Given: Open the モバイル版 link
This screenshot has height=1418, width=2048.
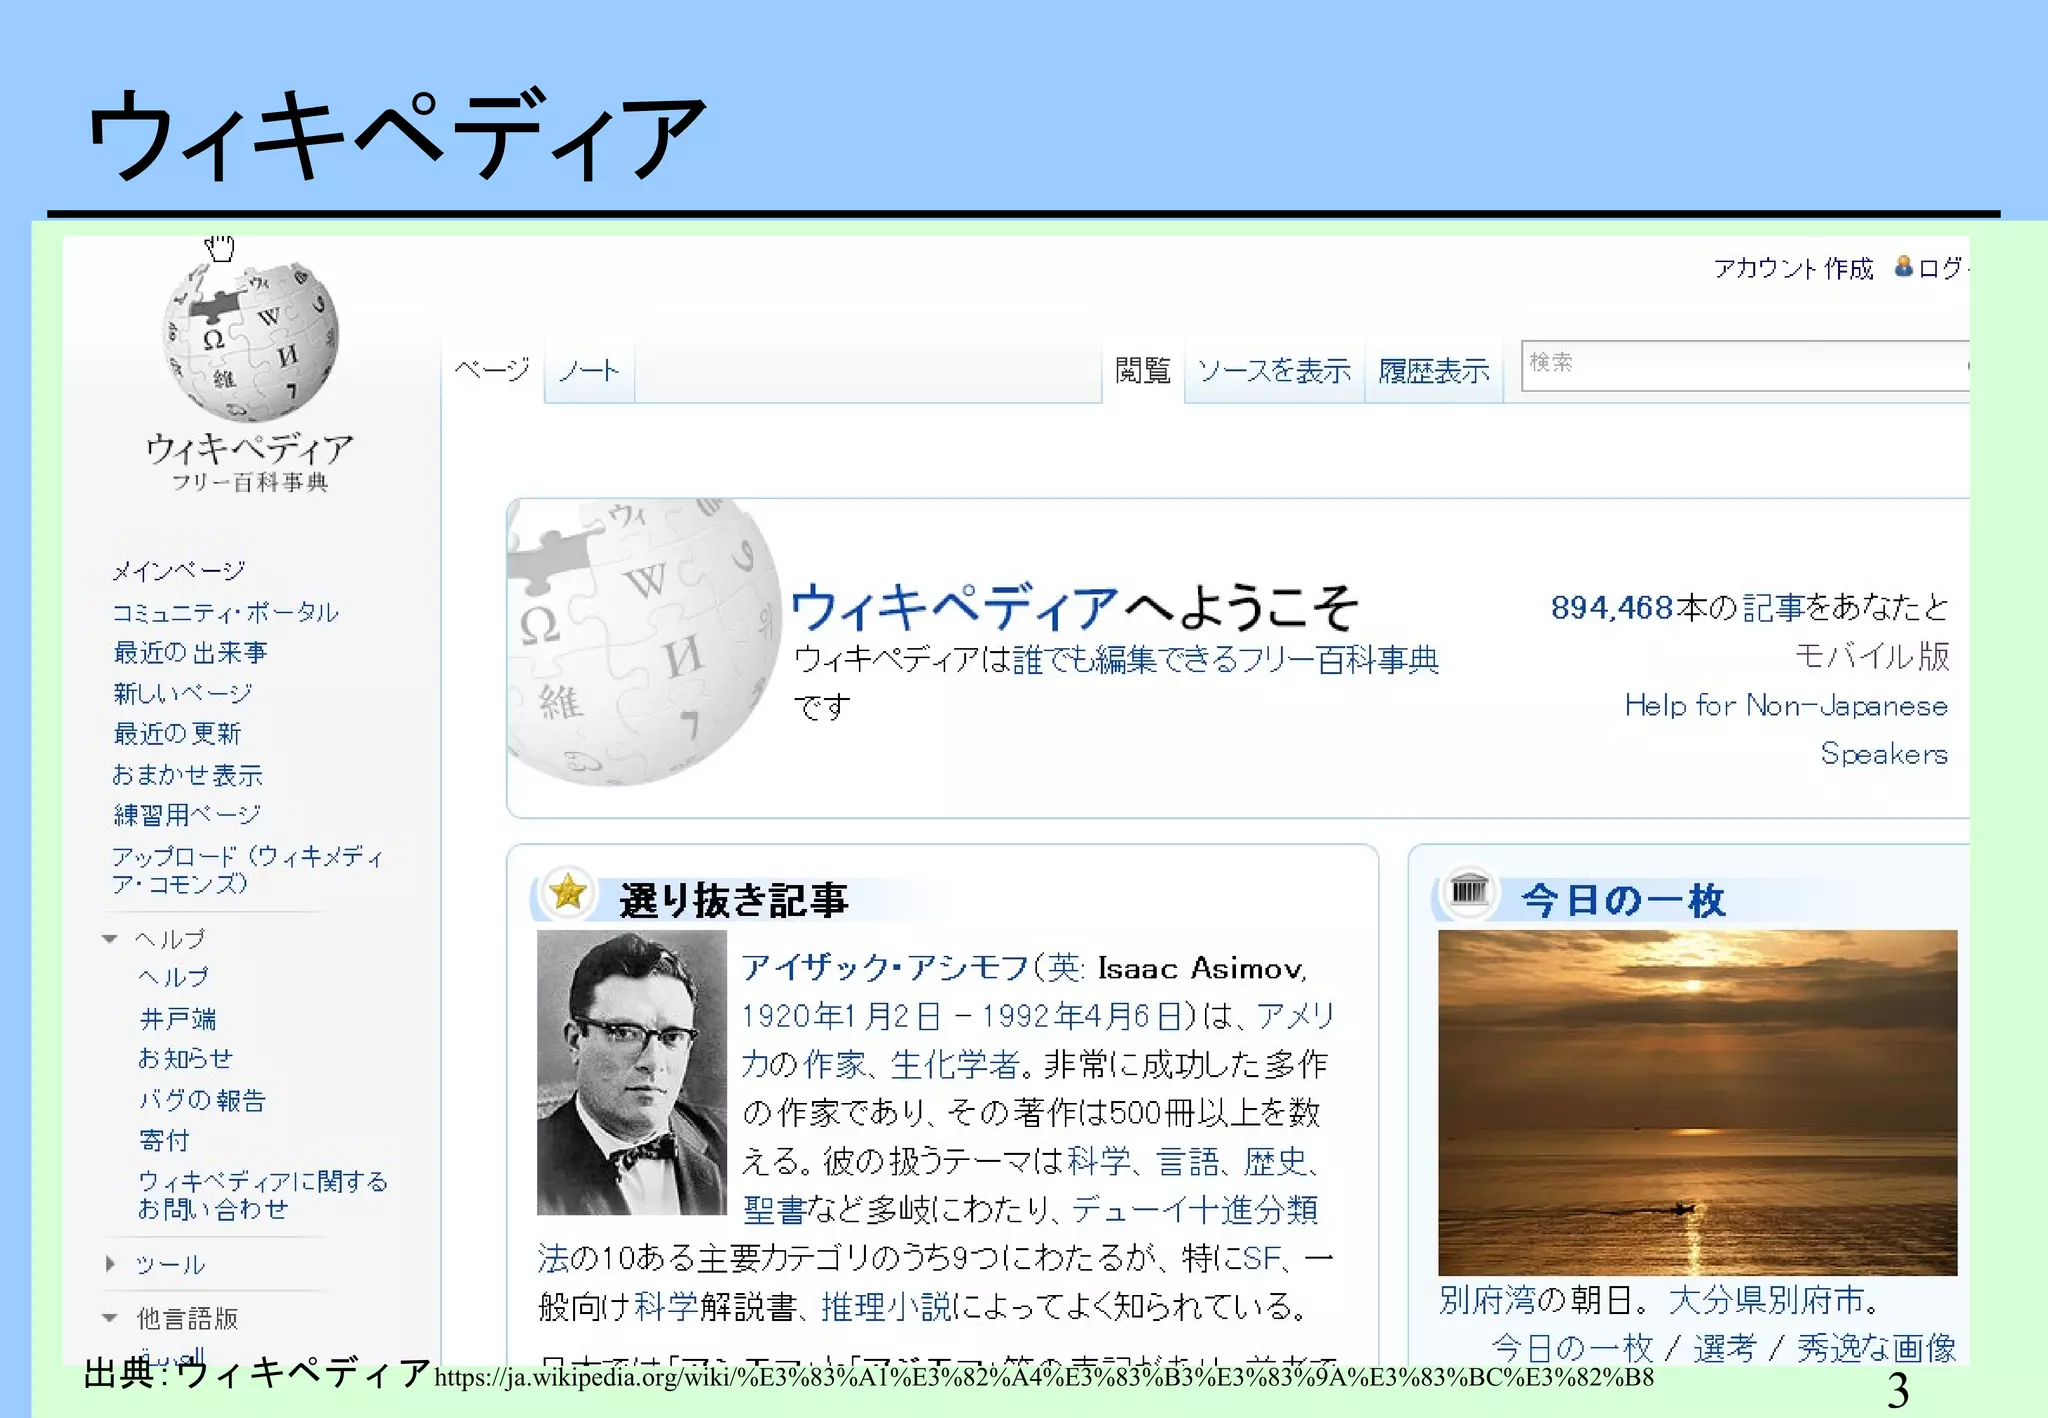Looking at the screenshot, I should 1872,656.
